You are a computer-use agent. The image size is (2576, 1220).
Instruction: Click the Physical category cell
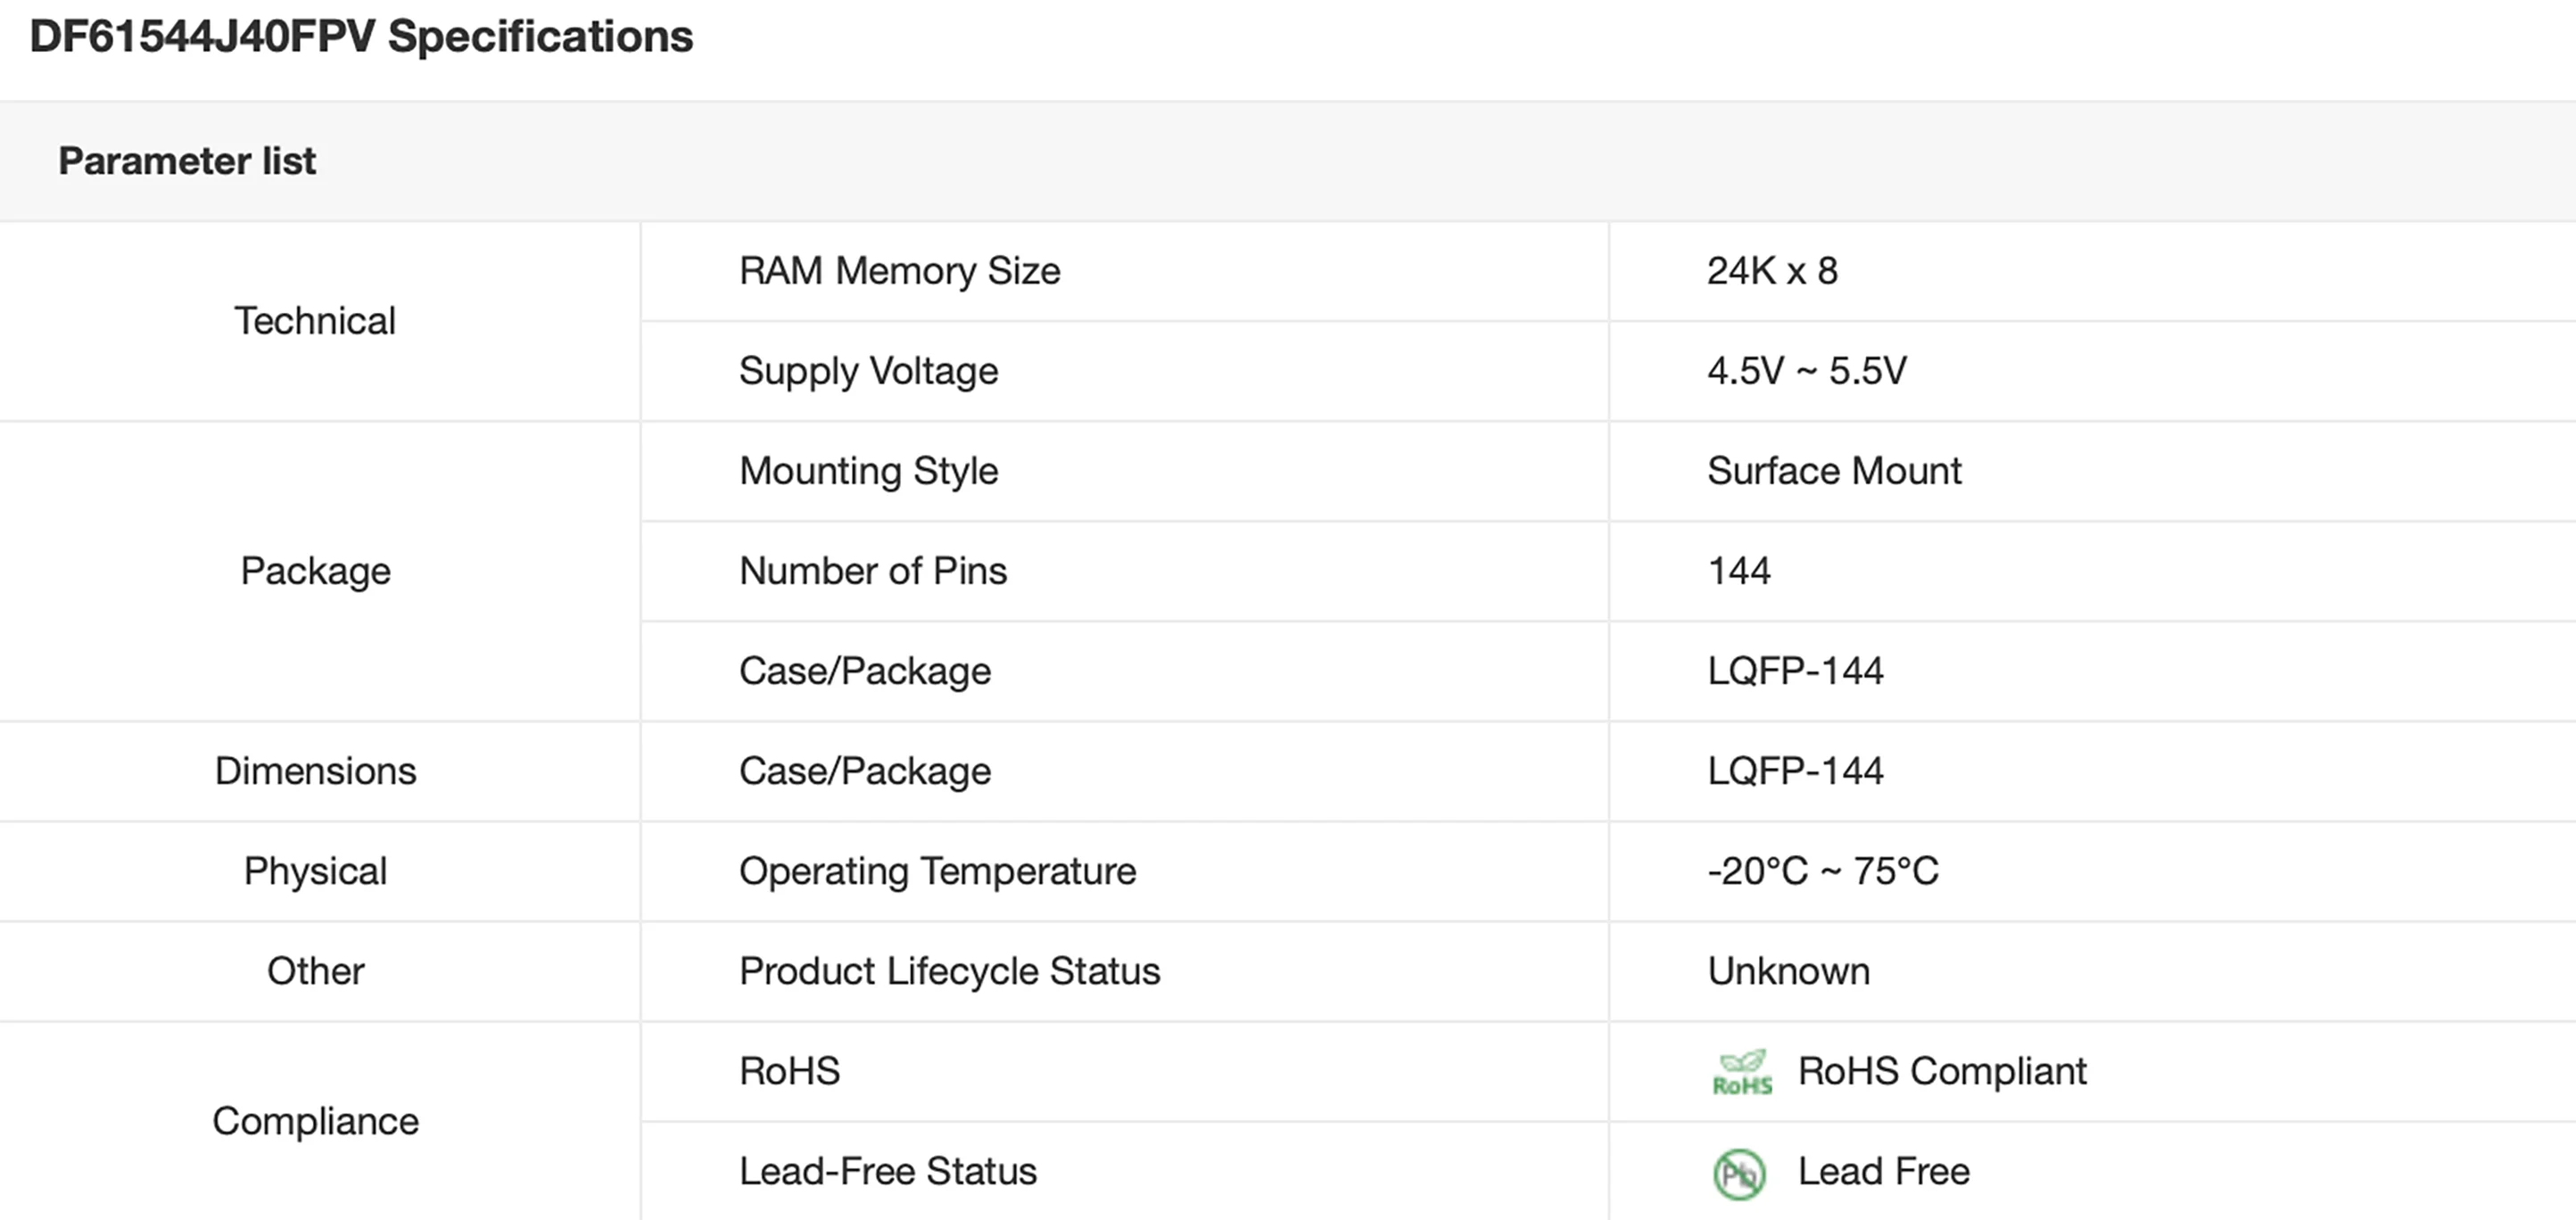click(315, 871)
